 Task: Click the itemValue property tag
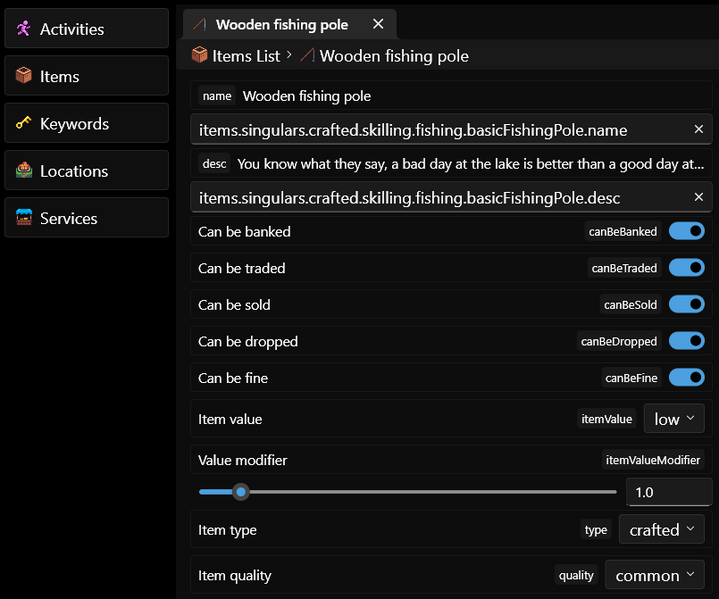pos(607,418)
